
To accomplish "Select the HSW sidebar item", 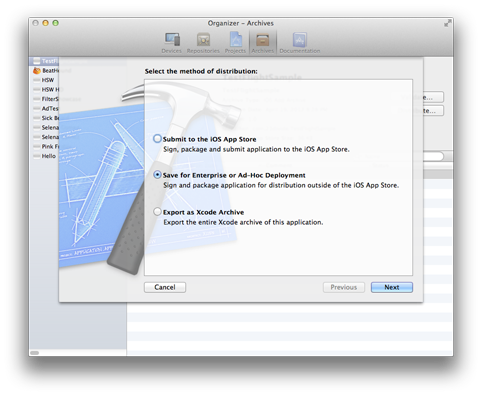I will [78, 80].
